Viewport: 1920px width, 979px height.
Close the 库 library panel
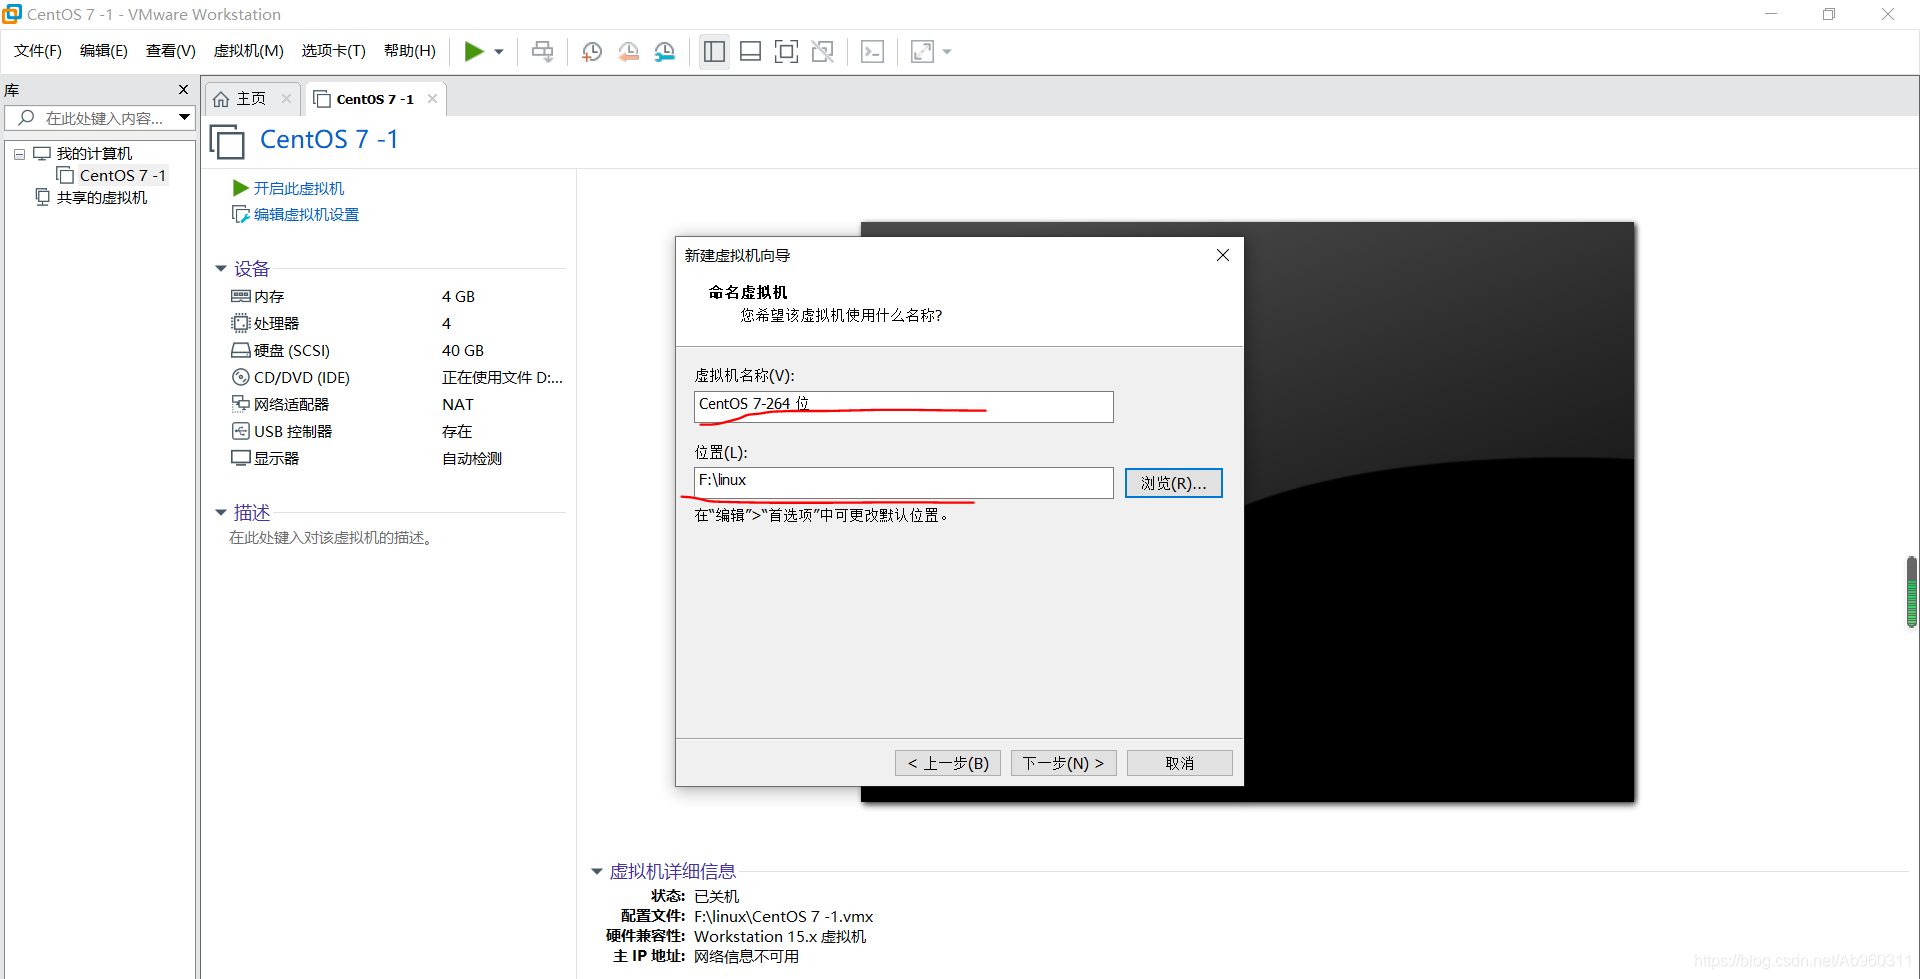(x=183, y=89)
